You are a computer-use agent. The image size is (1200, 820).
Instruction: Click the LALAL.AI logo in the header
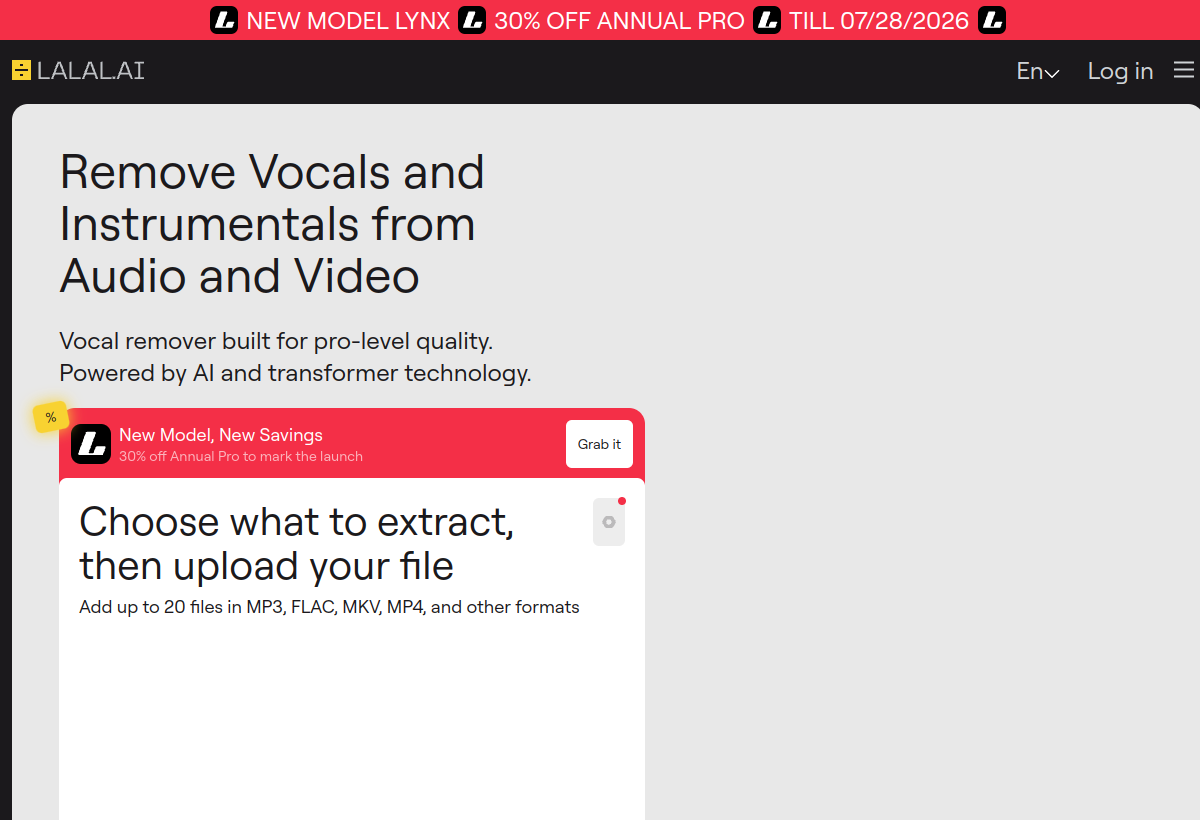coord(78,70)
